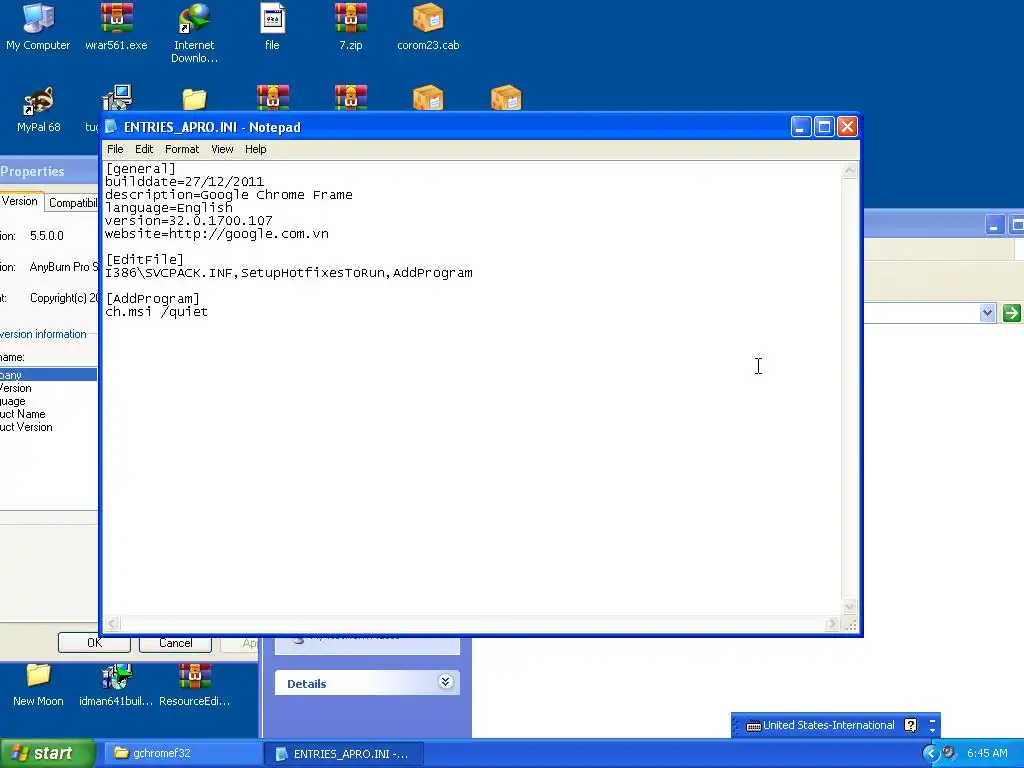Open ResourceEdi... archive icon

195,685
